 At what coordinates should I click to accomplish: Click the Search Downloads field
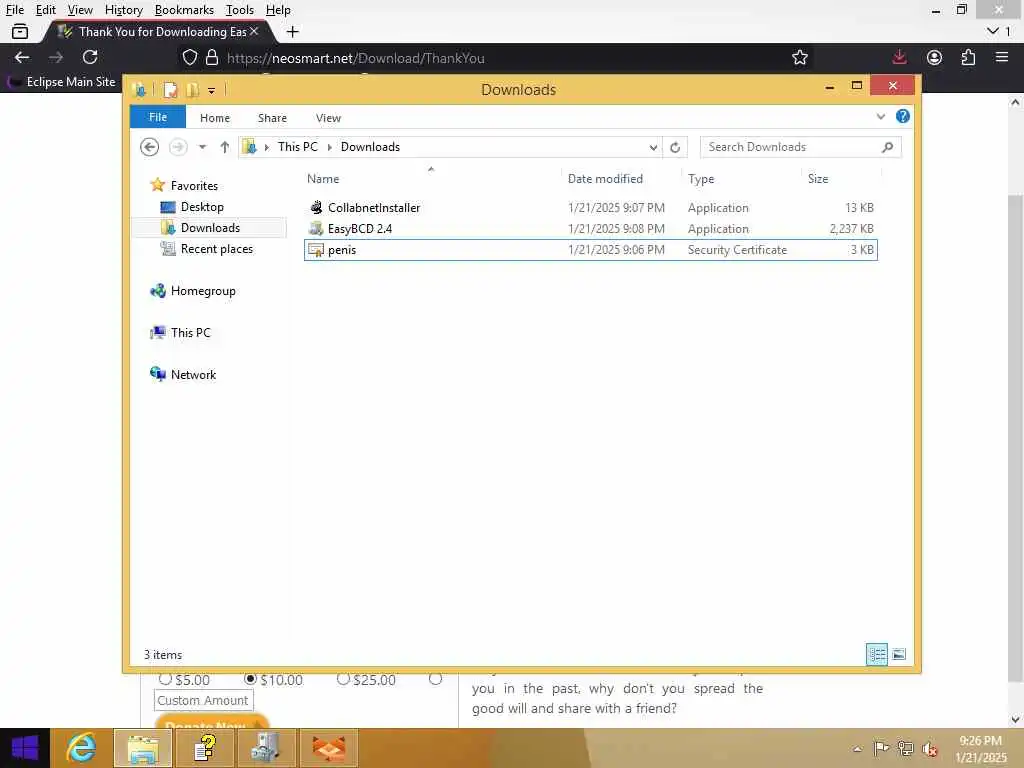point(800,147)
